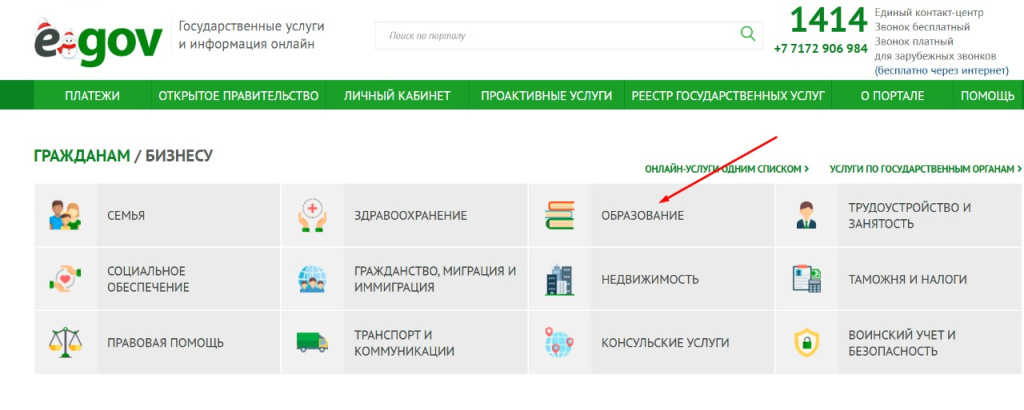This screenshot has width=1024, height=410.
Task: Click the бесплатно через интернет link
Action: coord(942,71)
